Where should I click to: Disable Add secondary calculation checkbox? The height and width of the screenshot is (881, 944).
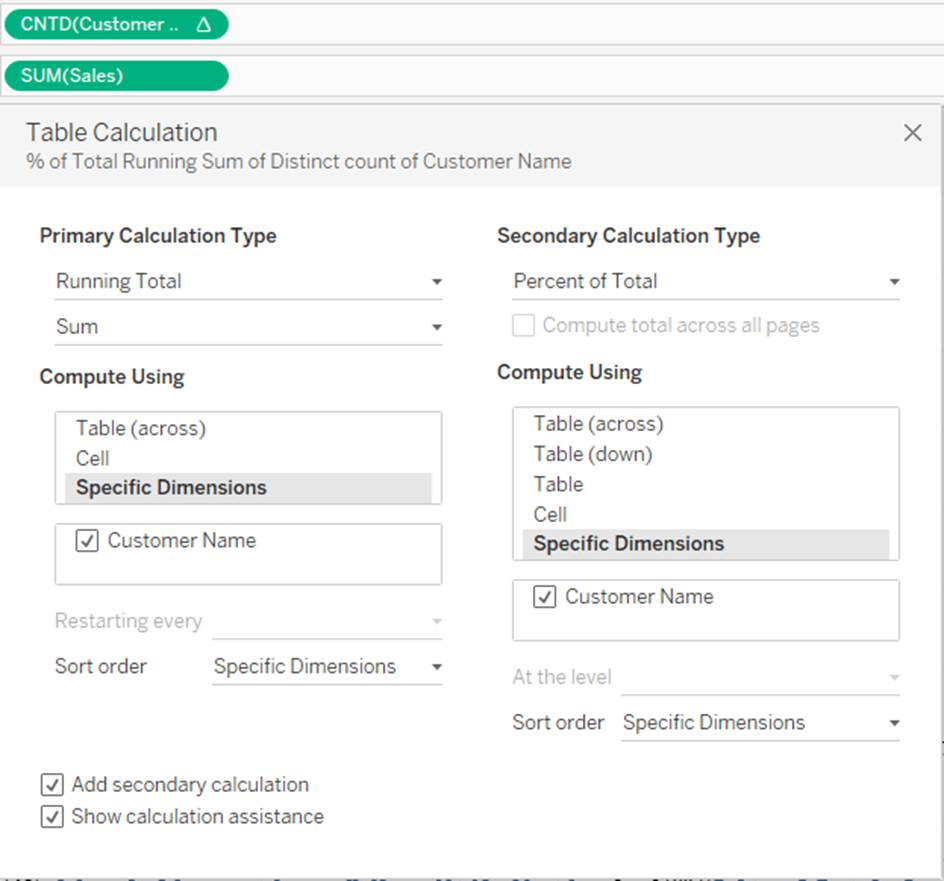pos(53,785)
